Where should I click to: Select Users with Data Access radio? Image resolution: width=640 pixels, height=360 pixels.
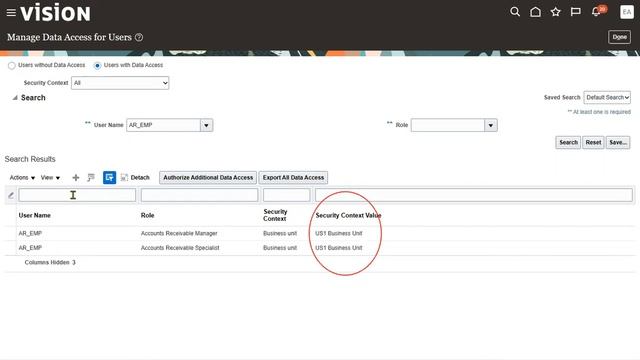point(97,65)
